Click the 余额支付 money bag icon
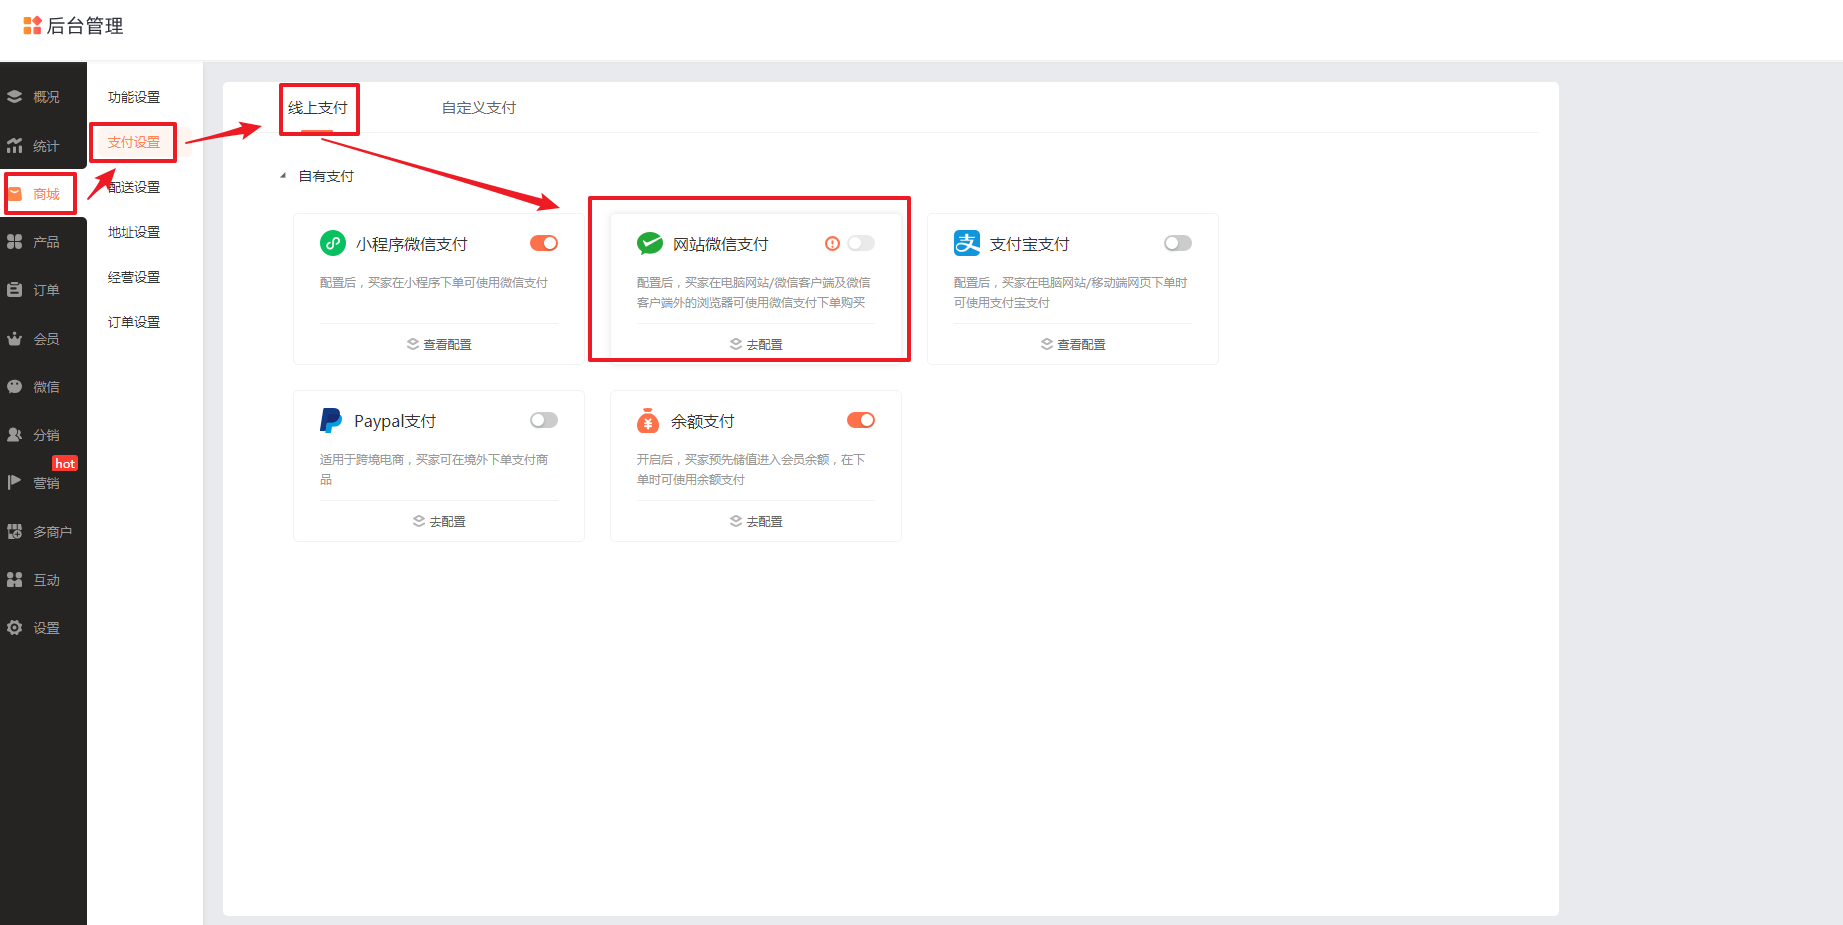 tap(648, 420)
